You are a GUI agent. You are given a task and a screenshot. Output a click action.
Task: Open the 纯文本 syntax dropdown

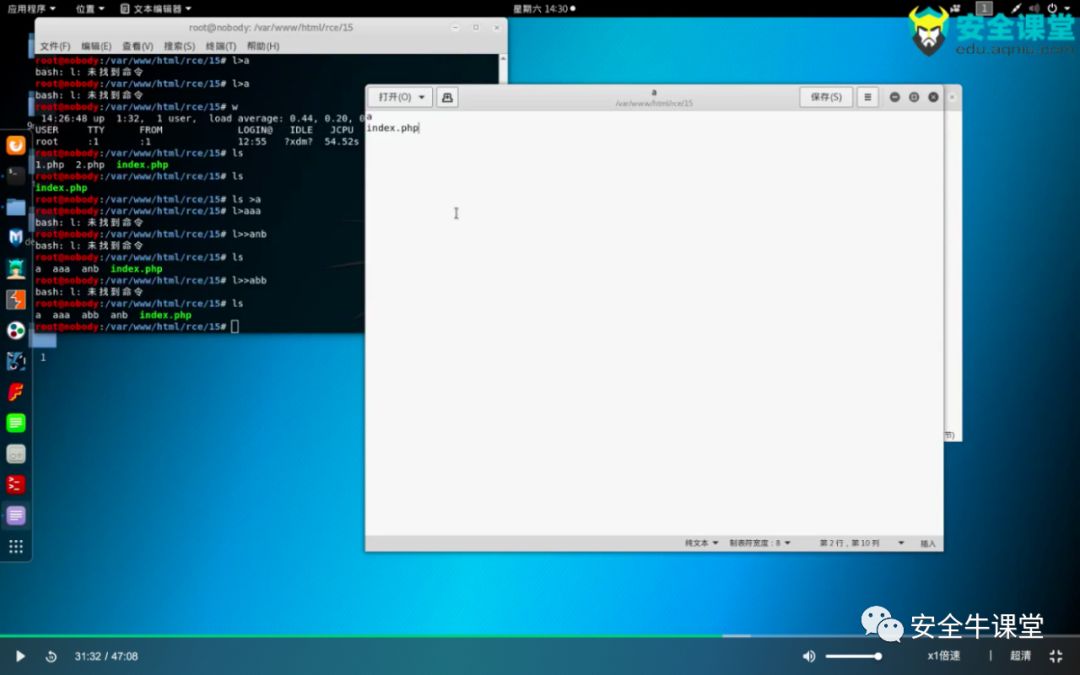click(701, 543)
